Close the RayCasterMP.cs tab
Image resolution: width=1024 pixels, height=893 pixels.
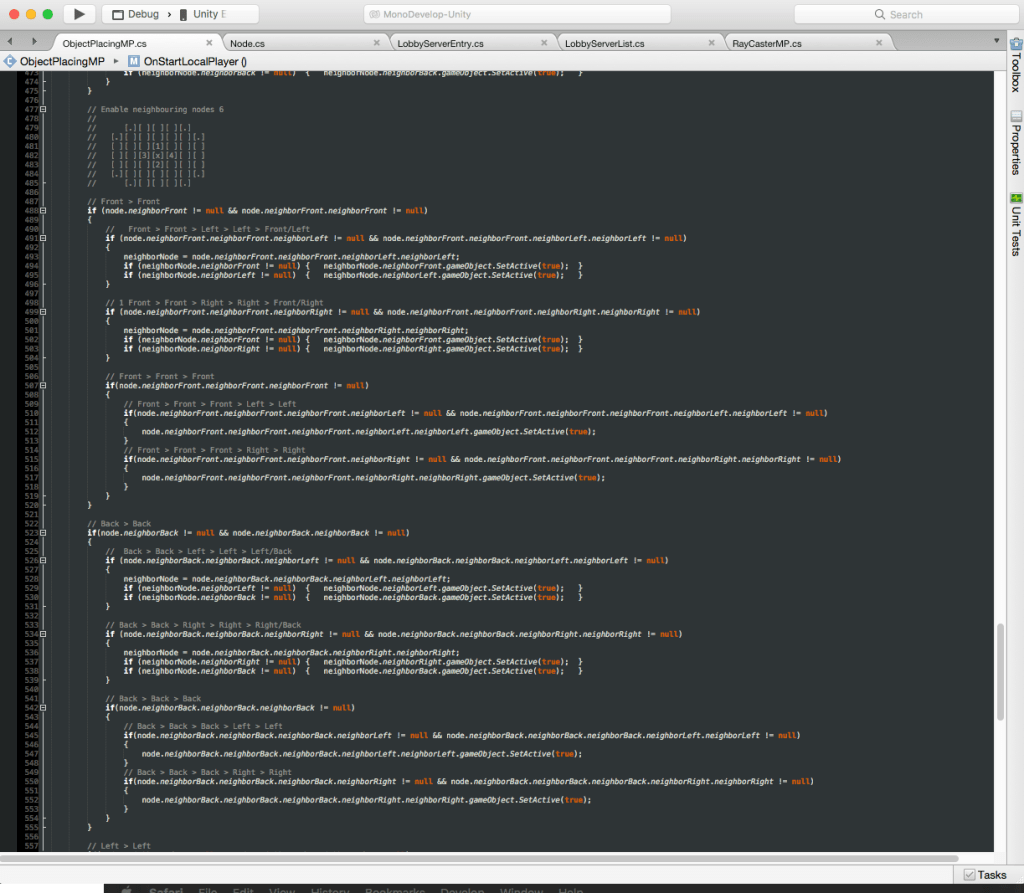pos(878,44)
